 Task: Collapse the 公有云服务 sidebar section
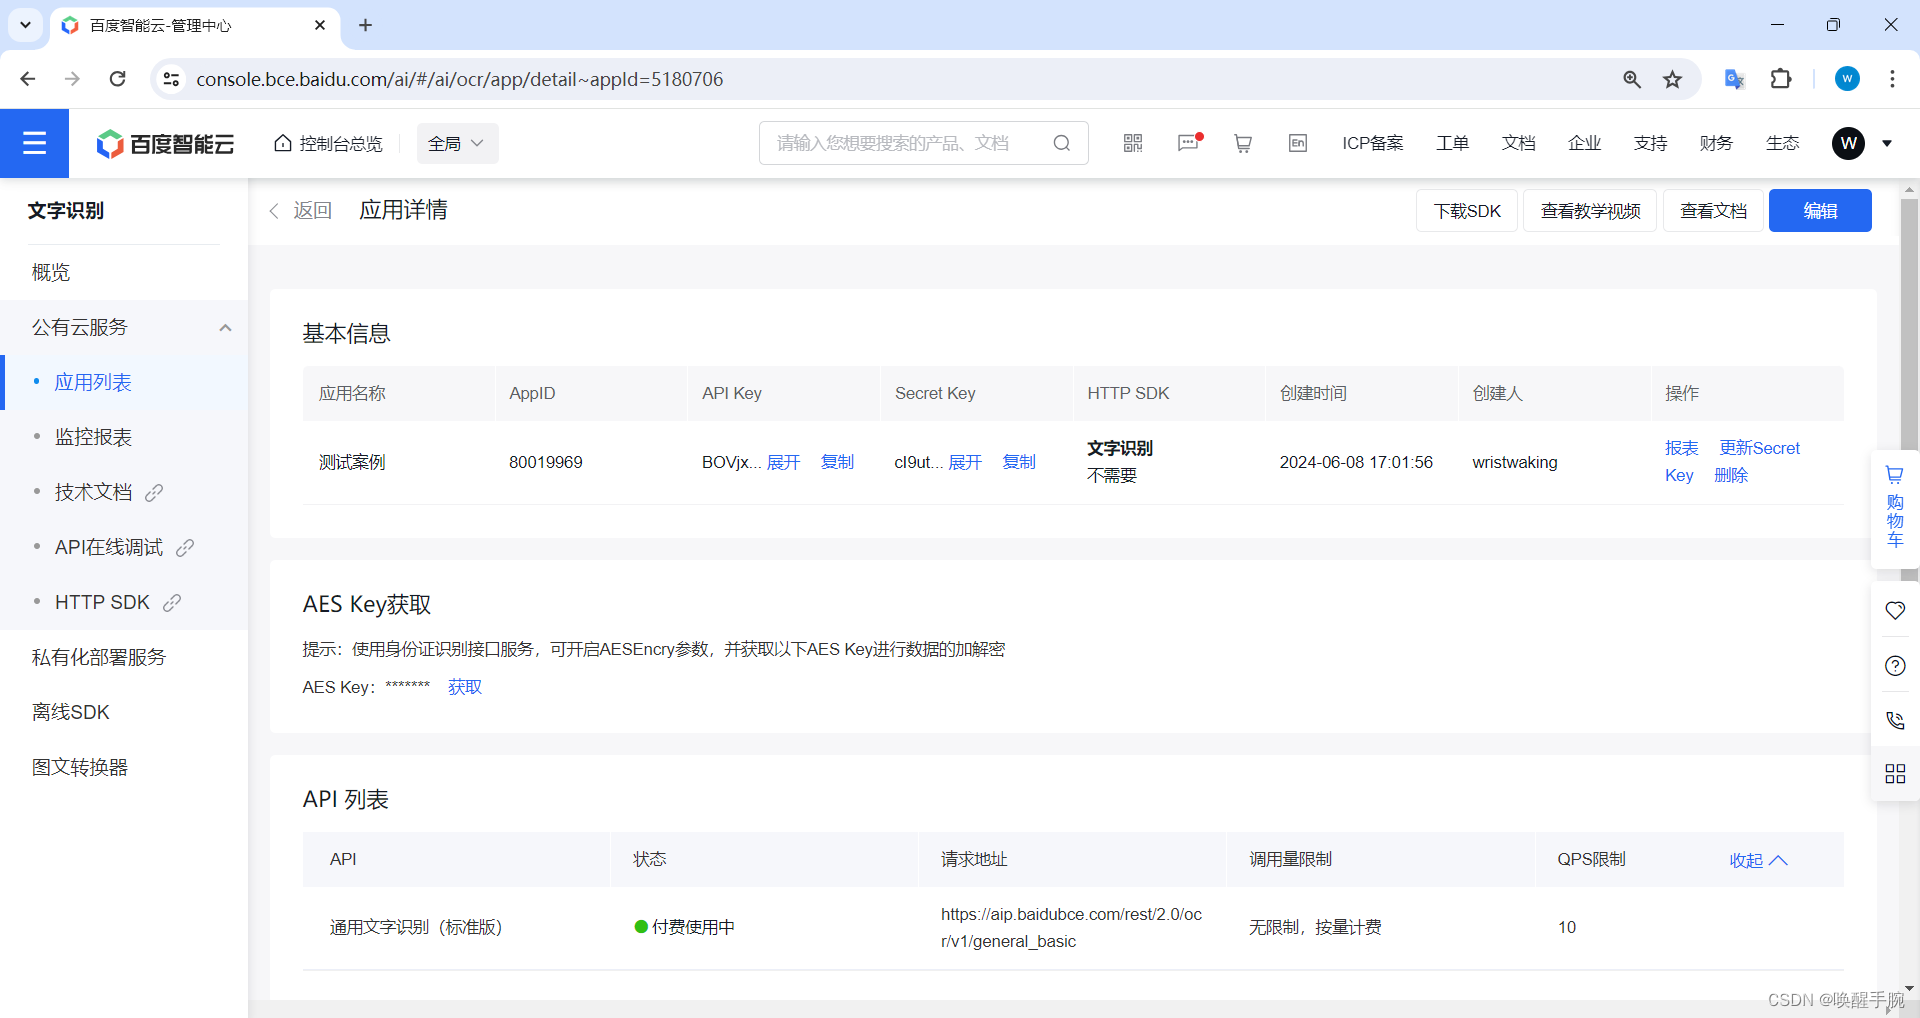pyautogui.click(x=225, y=327)
